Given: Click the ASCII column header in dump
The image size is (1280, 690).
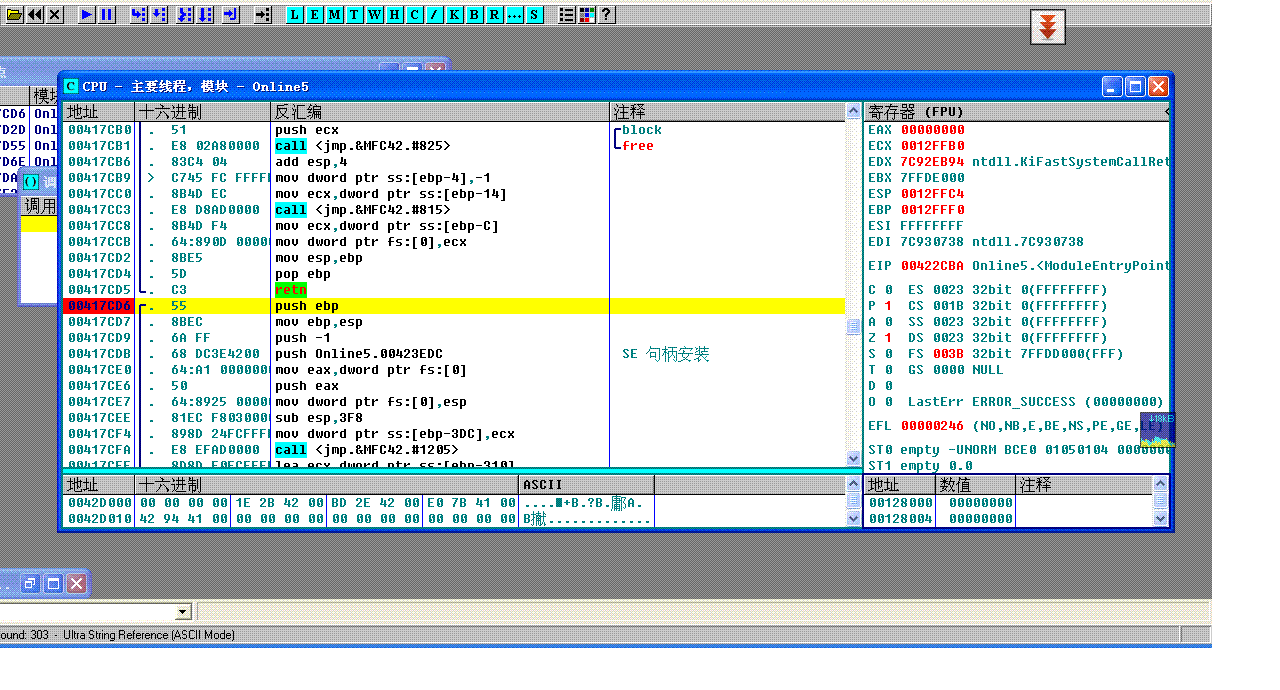Looking at the screenshot, I should (587, 485).
